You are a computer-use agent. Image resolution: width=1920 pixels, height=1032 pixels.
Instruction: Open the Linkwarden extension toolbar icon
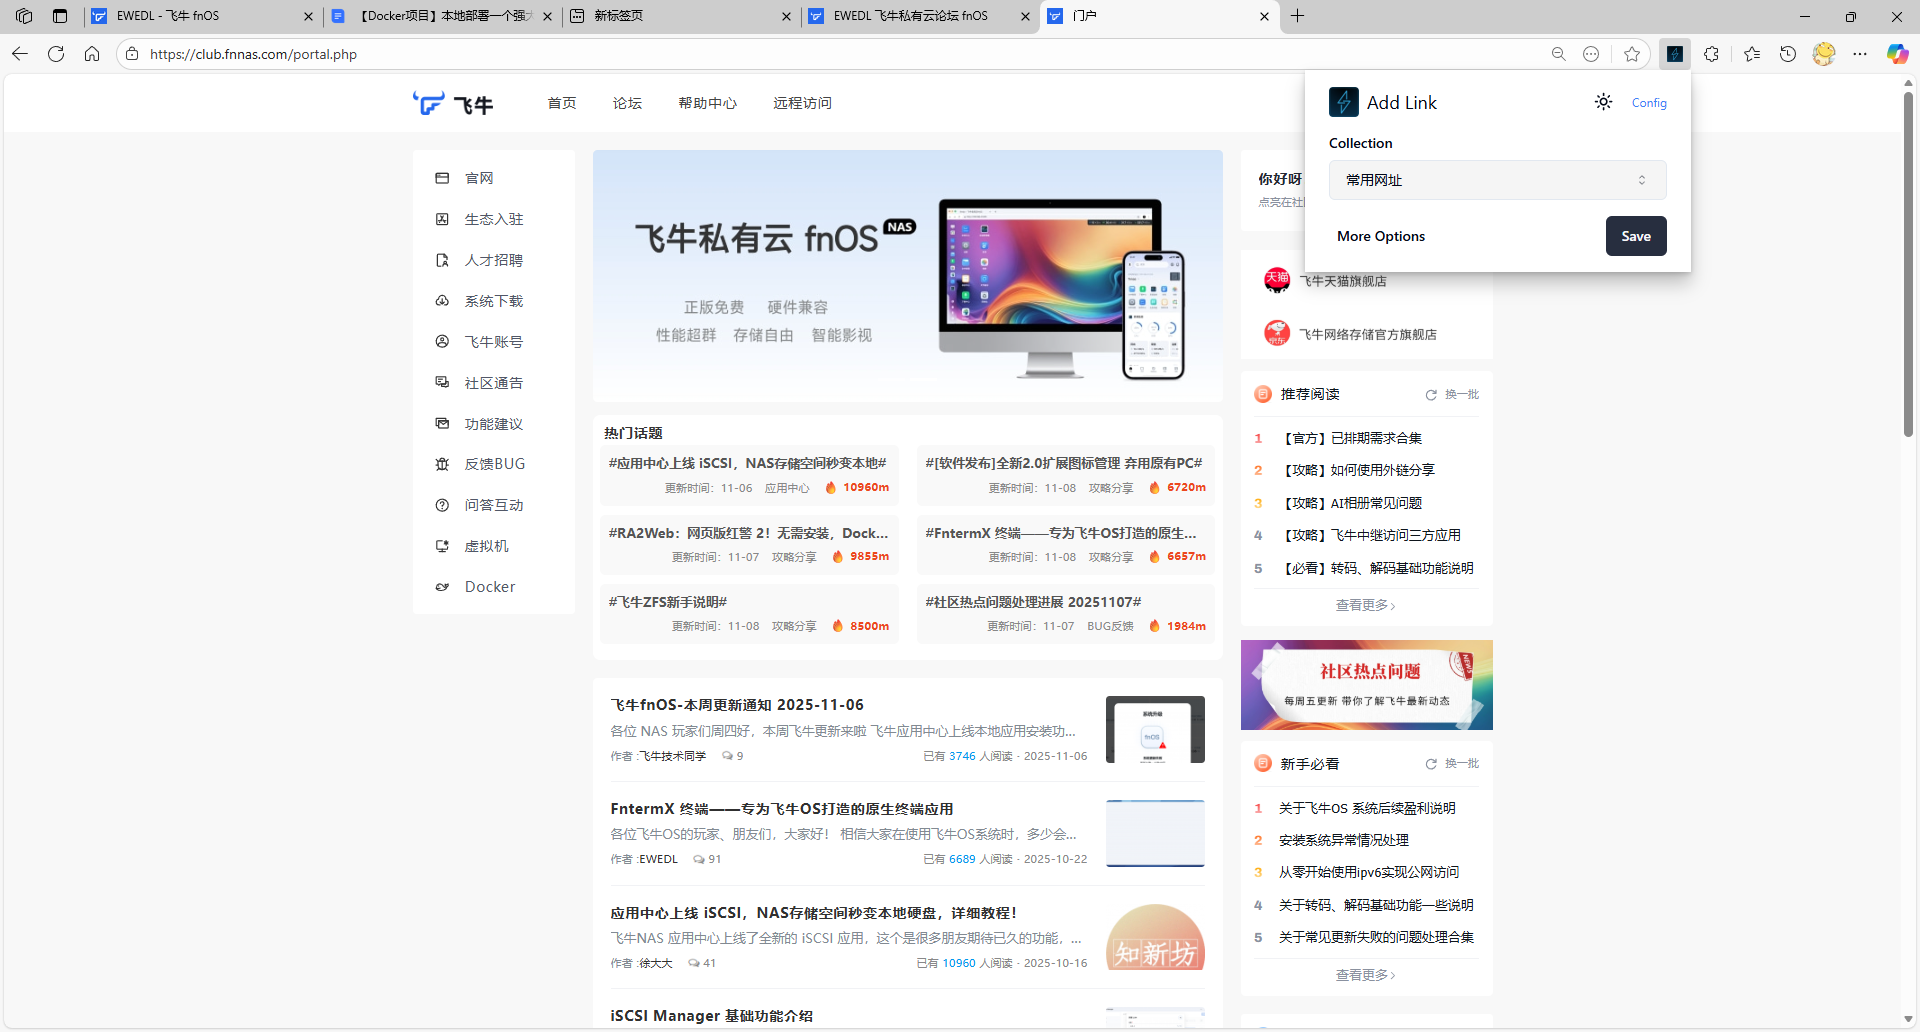coord(1675,54)
